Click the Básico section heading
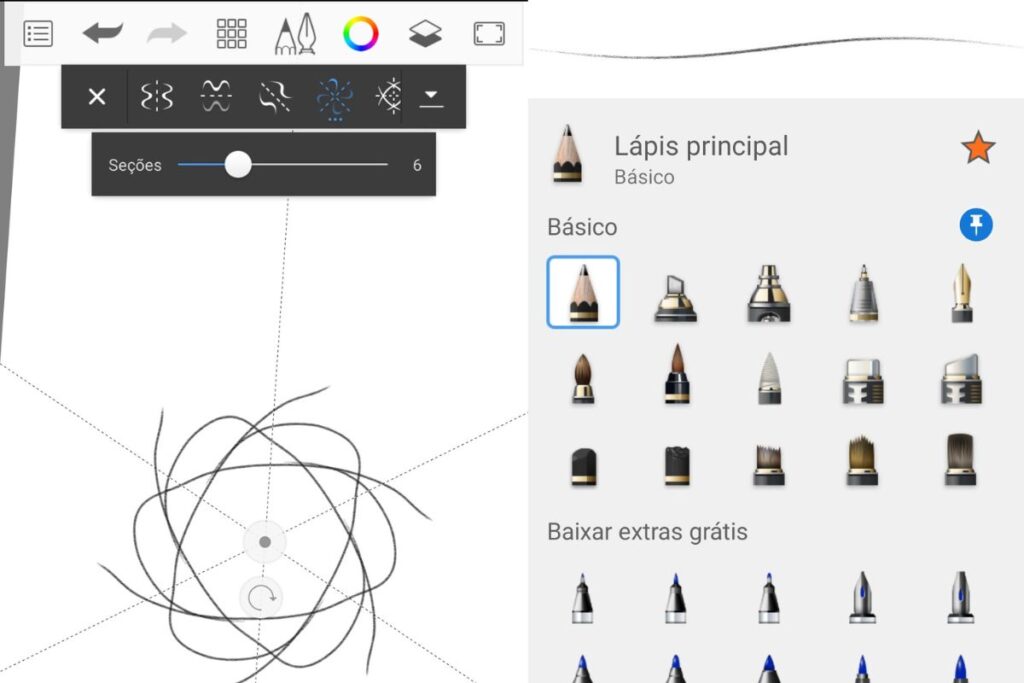Viewport: 1024px width, 683px height. pos(582,227)
